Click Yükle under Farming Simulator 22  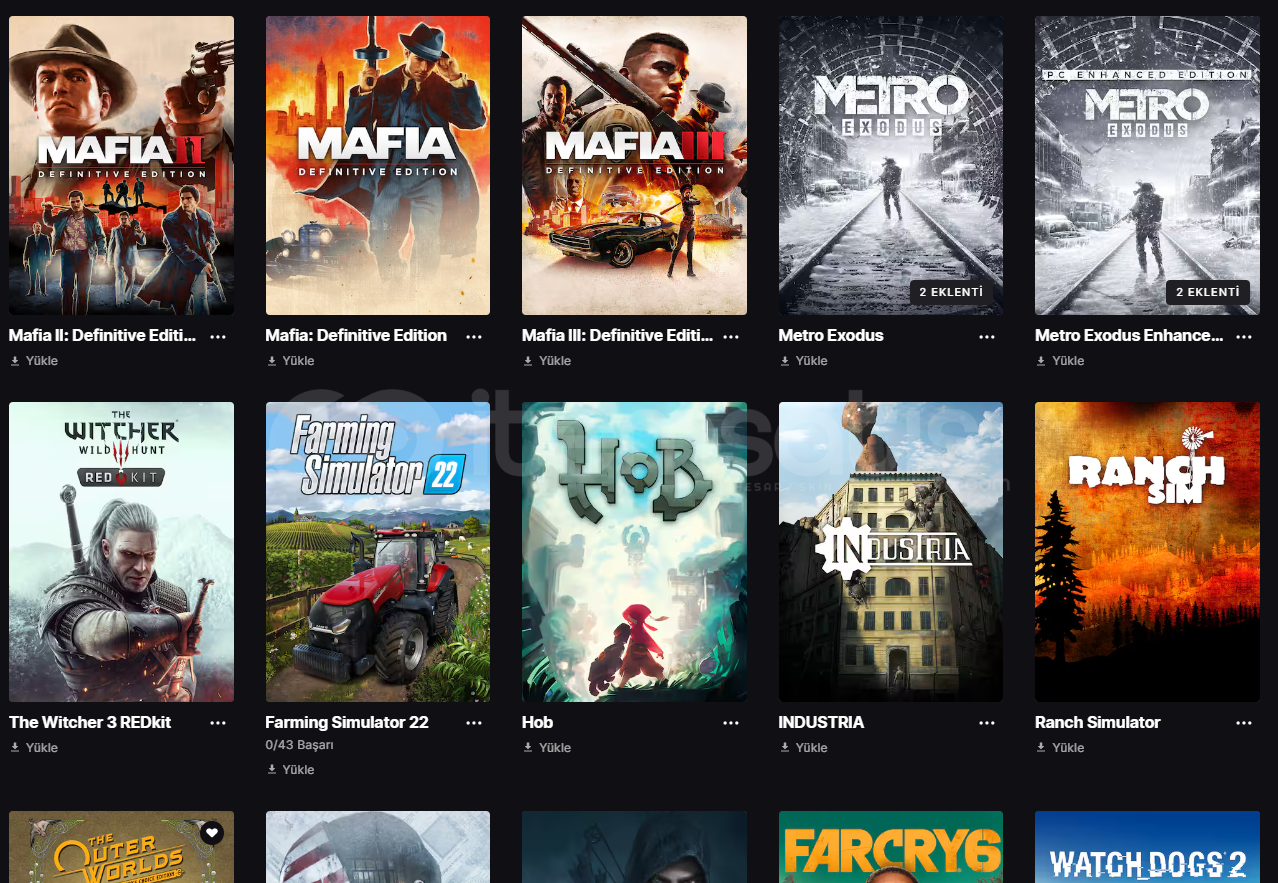click(291, 770)
